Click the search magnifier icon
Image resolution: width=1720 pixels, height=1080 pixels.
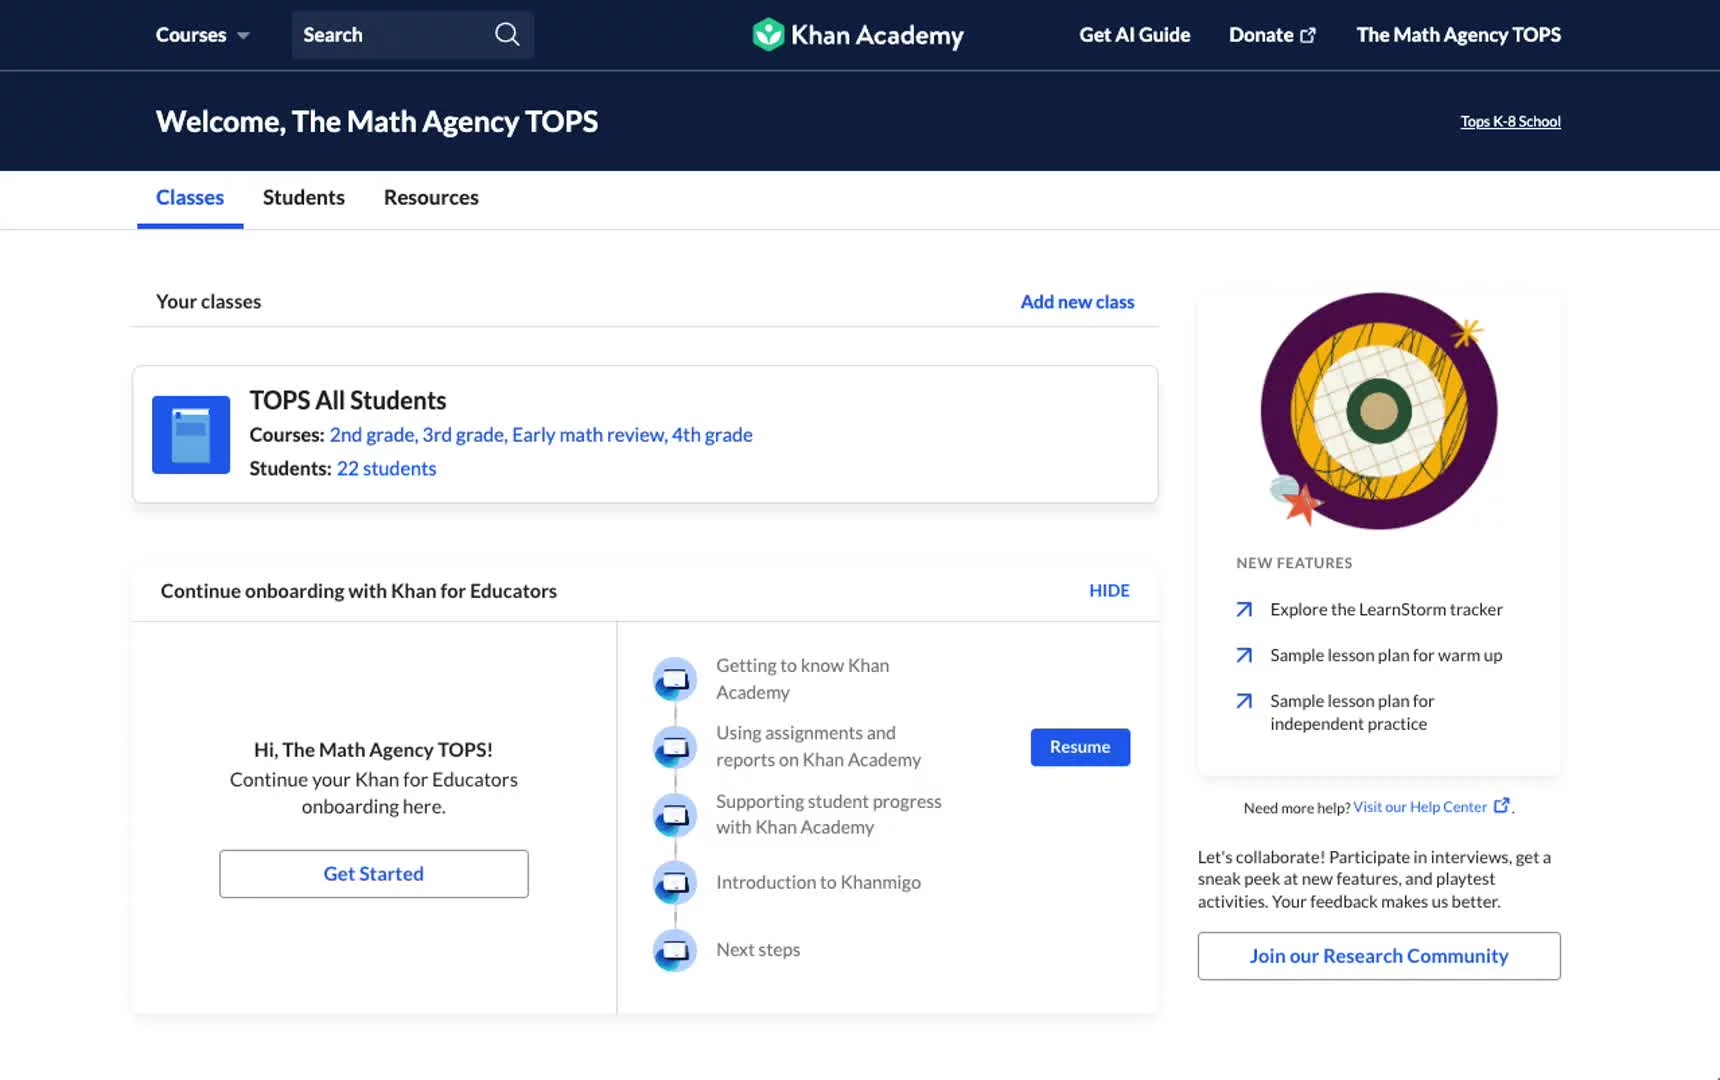pos(507,34)
